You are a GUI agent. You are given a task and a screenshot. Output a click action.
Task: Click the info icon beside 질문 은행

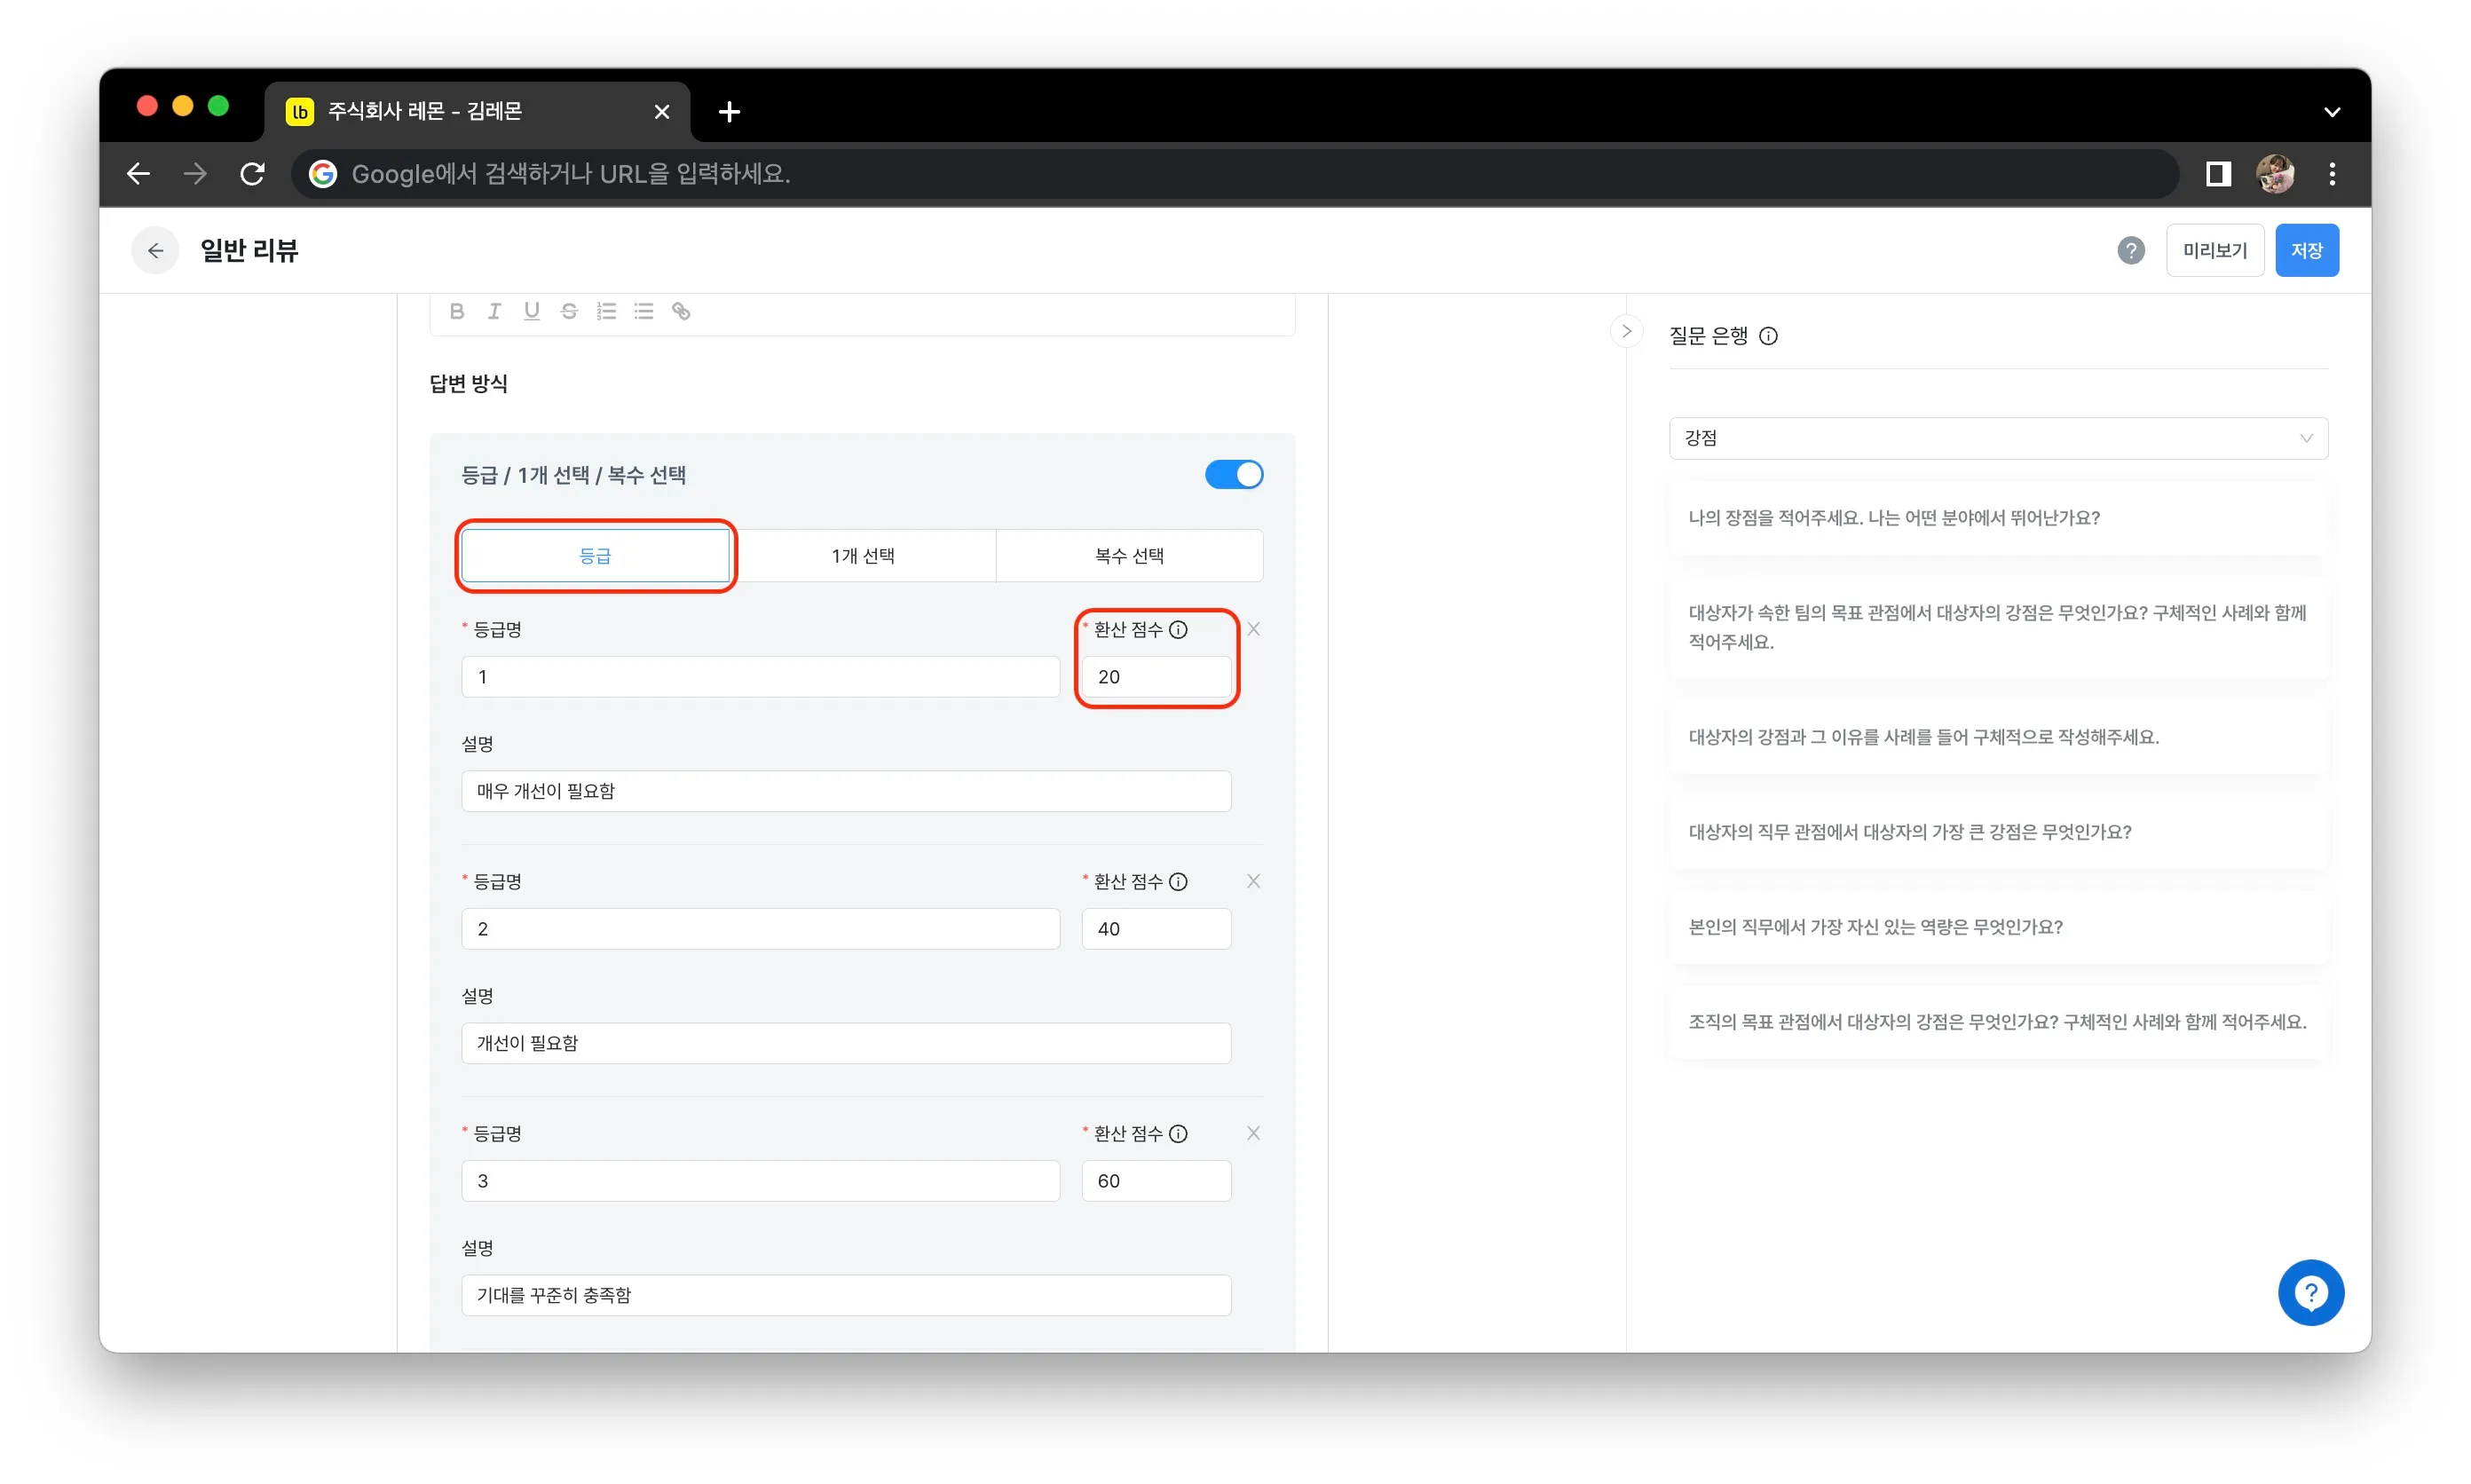click(1768, 336)
